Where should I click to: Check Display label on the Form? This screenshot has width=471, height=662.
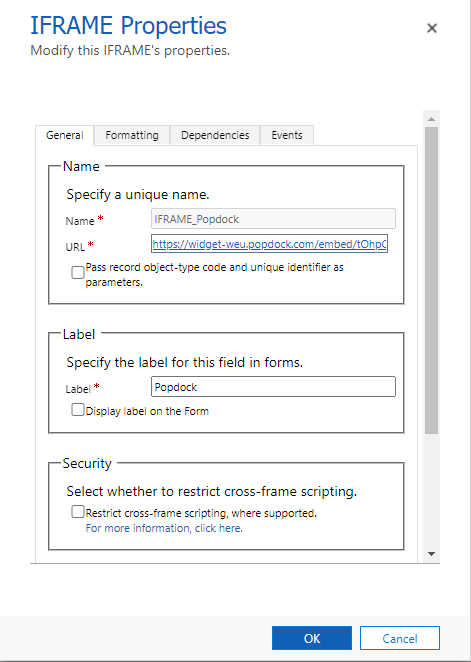click(78, 410)
